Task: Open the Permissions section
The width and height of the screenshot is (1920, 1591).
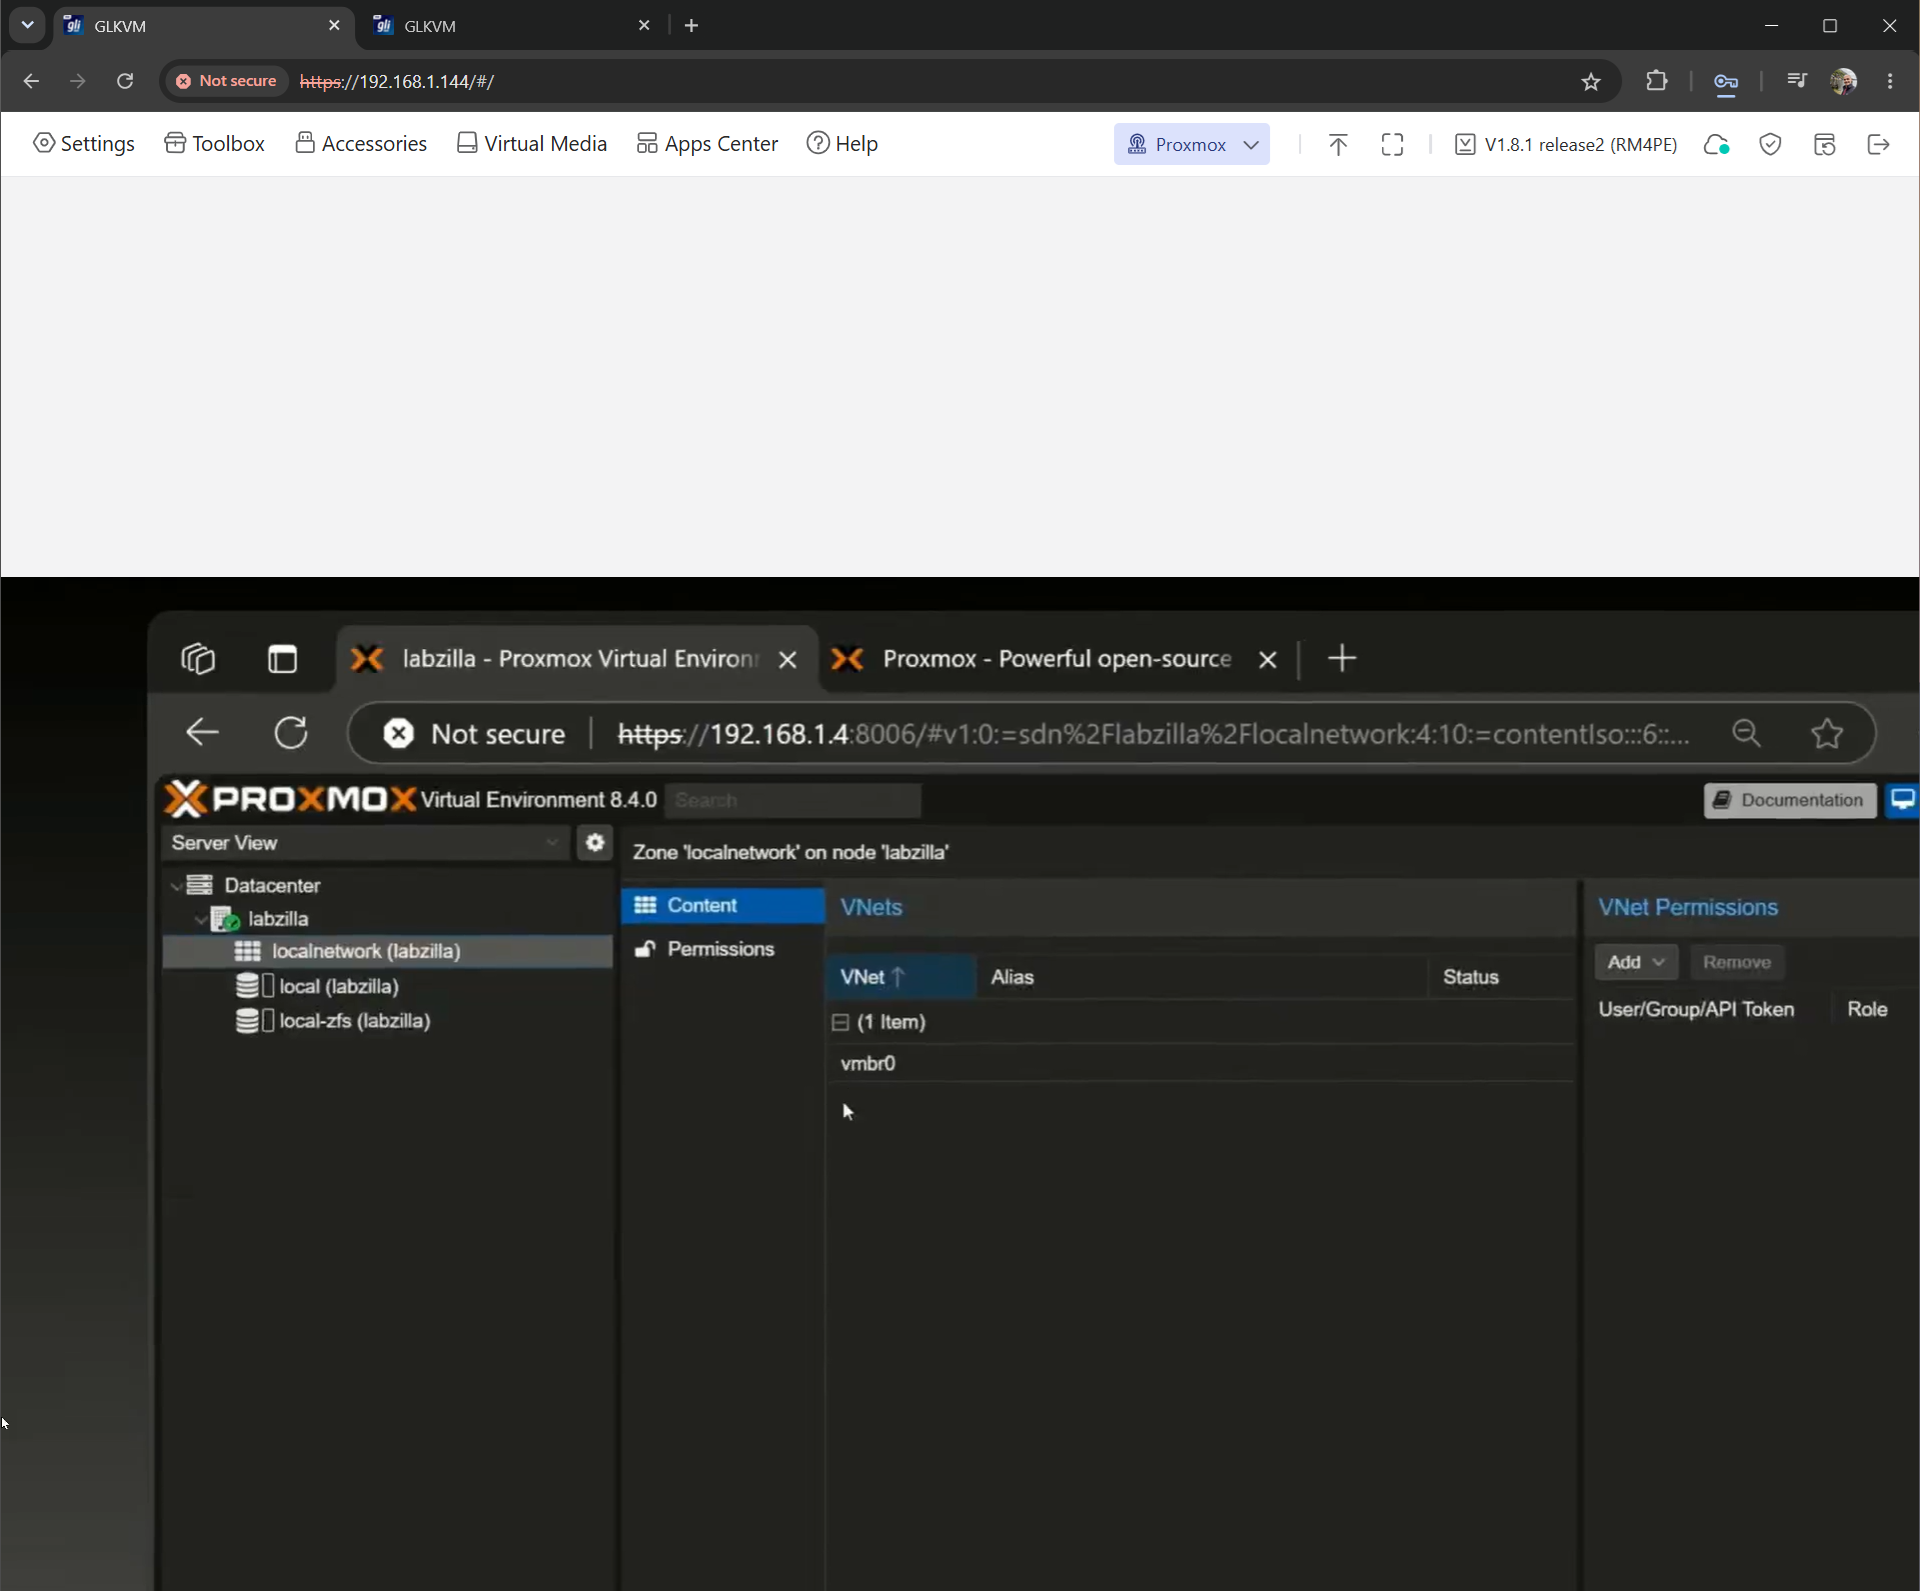Action: pos(722,949)
